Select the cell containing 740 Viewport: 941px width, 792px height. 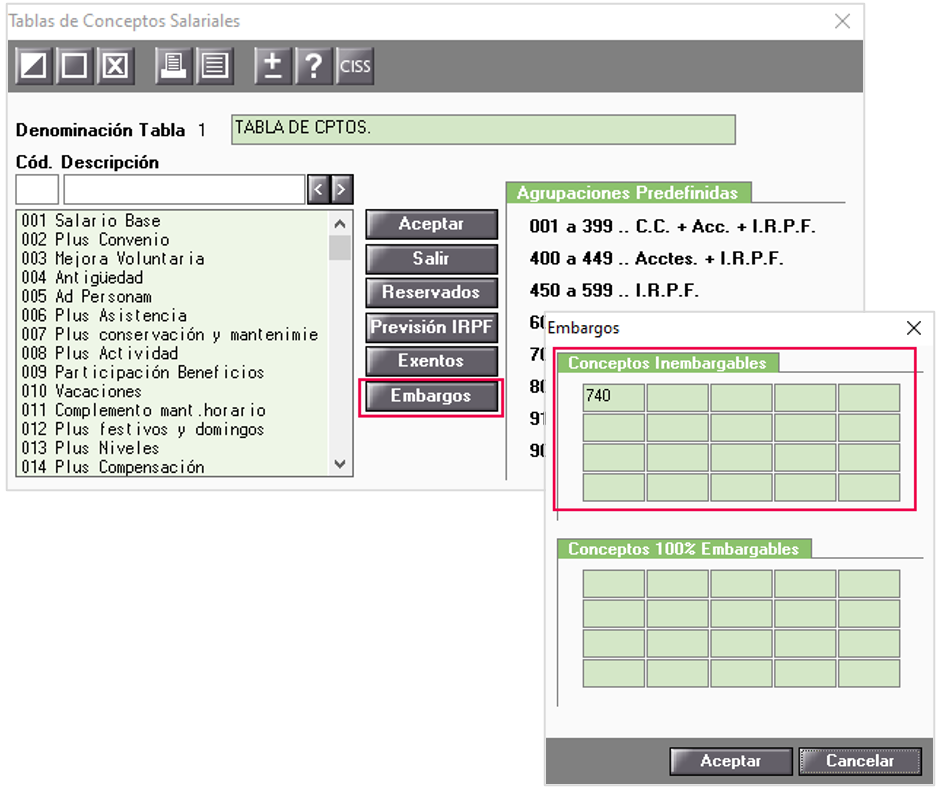(x=613, y=397)
